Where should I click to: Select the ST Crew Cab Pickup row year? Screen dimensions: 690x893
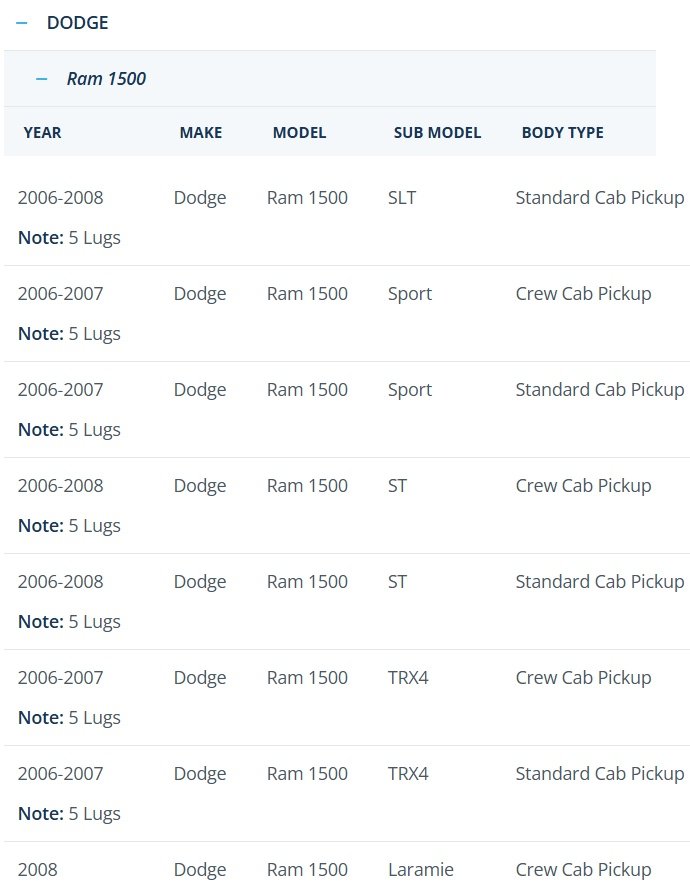60,486
